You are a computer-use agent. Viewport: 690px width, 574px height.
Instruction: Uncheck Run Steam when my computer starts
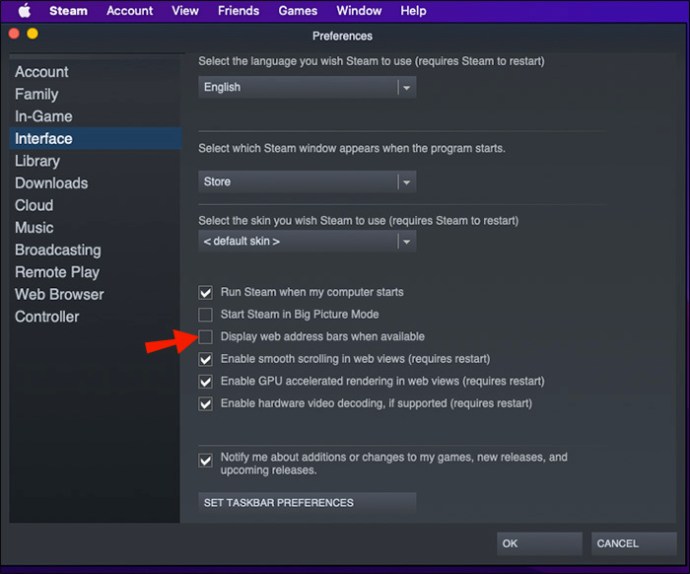pyautogui.click(x=206, y=292)
